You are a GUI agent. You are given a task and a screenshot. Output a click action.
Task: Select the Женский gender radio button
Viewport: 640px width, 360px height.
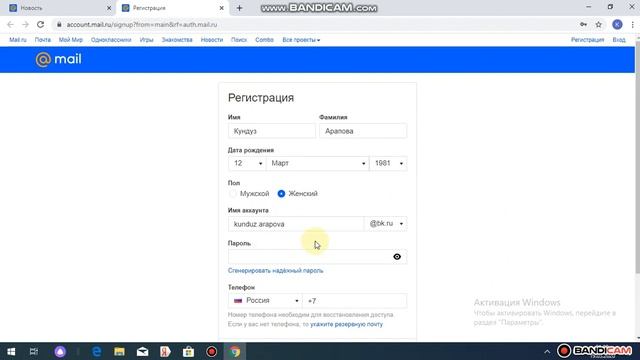coord(281,193)
